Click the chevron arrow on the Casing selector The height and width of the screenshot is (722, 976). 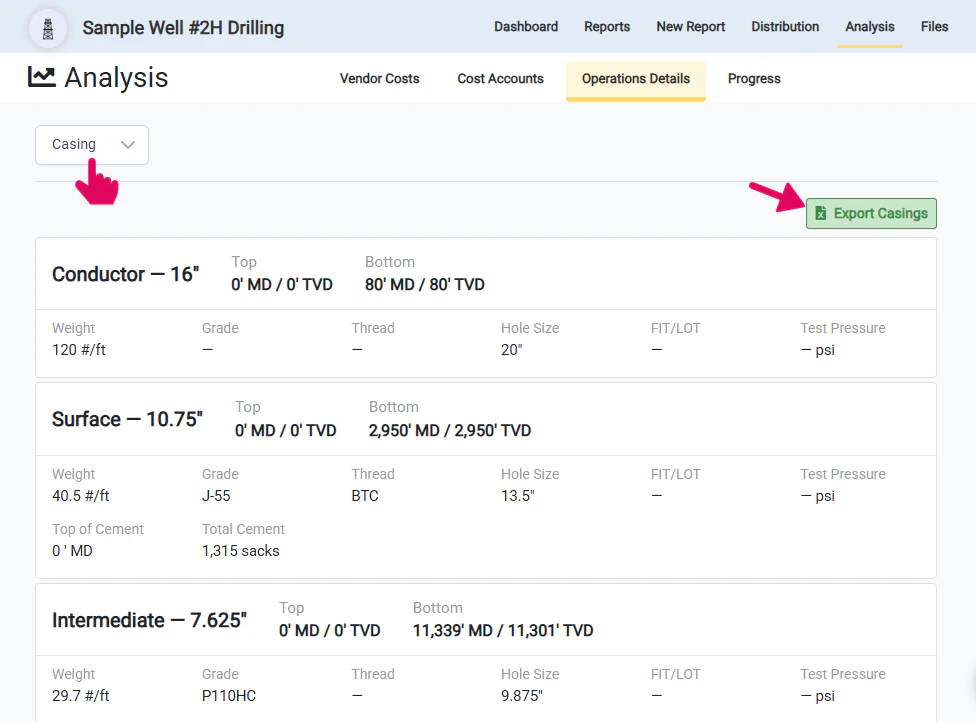[x=127, y=145]
